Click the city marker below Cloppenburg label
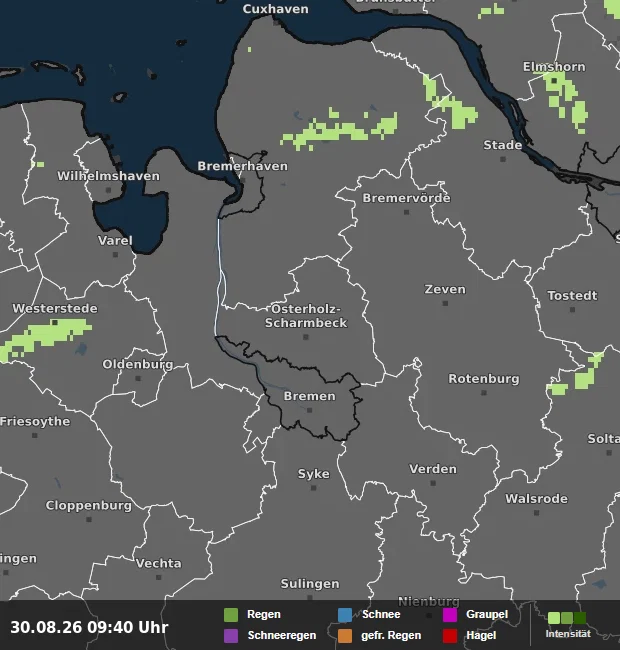 (x=89, y=519)
